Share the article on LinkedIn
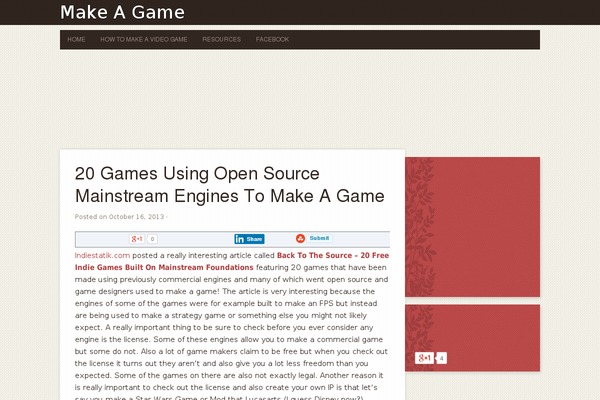The image size is (600, 400). click(249, 239)
